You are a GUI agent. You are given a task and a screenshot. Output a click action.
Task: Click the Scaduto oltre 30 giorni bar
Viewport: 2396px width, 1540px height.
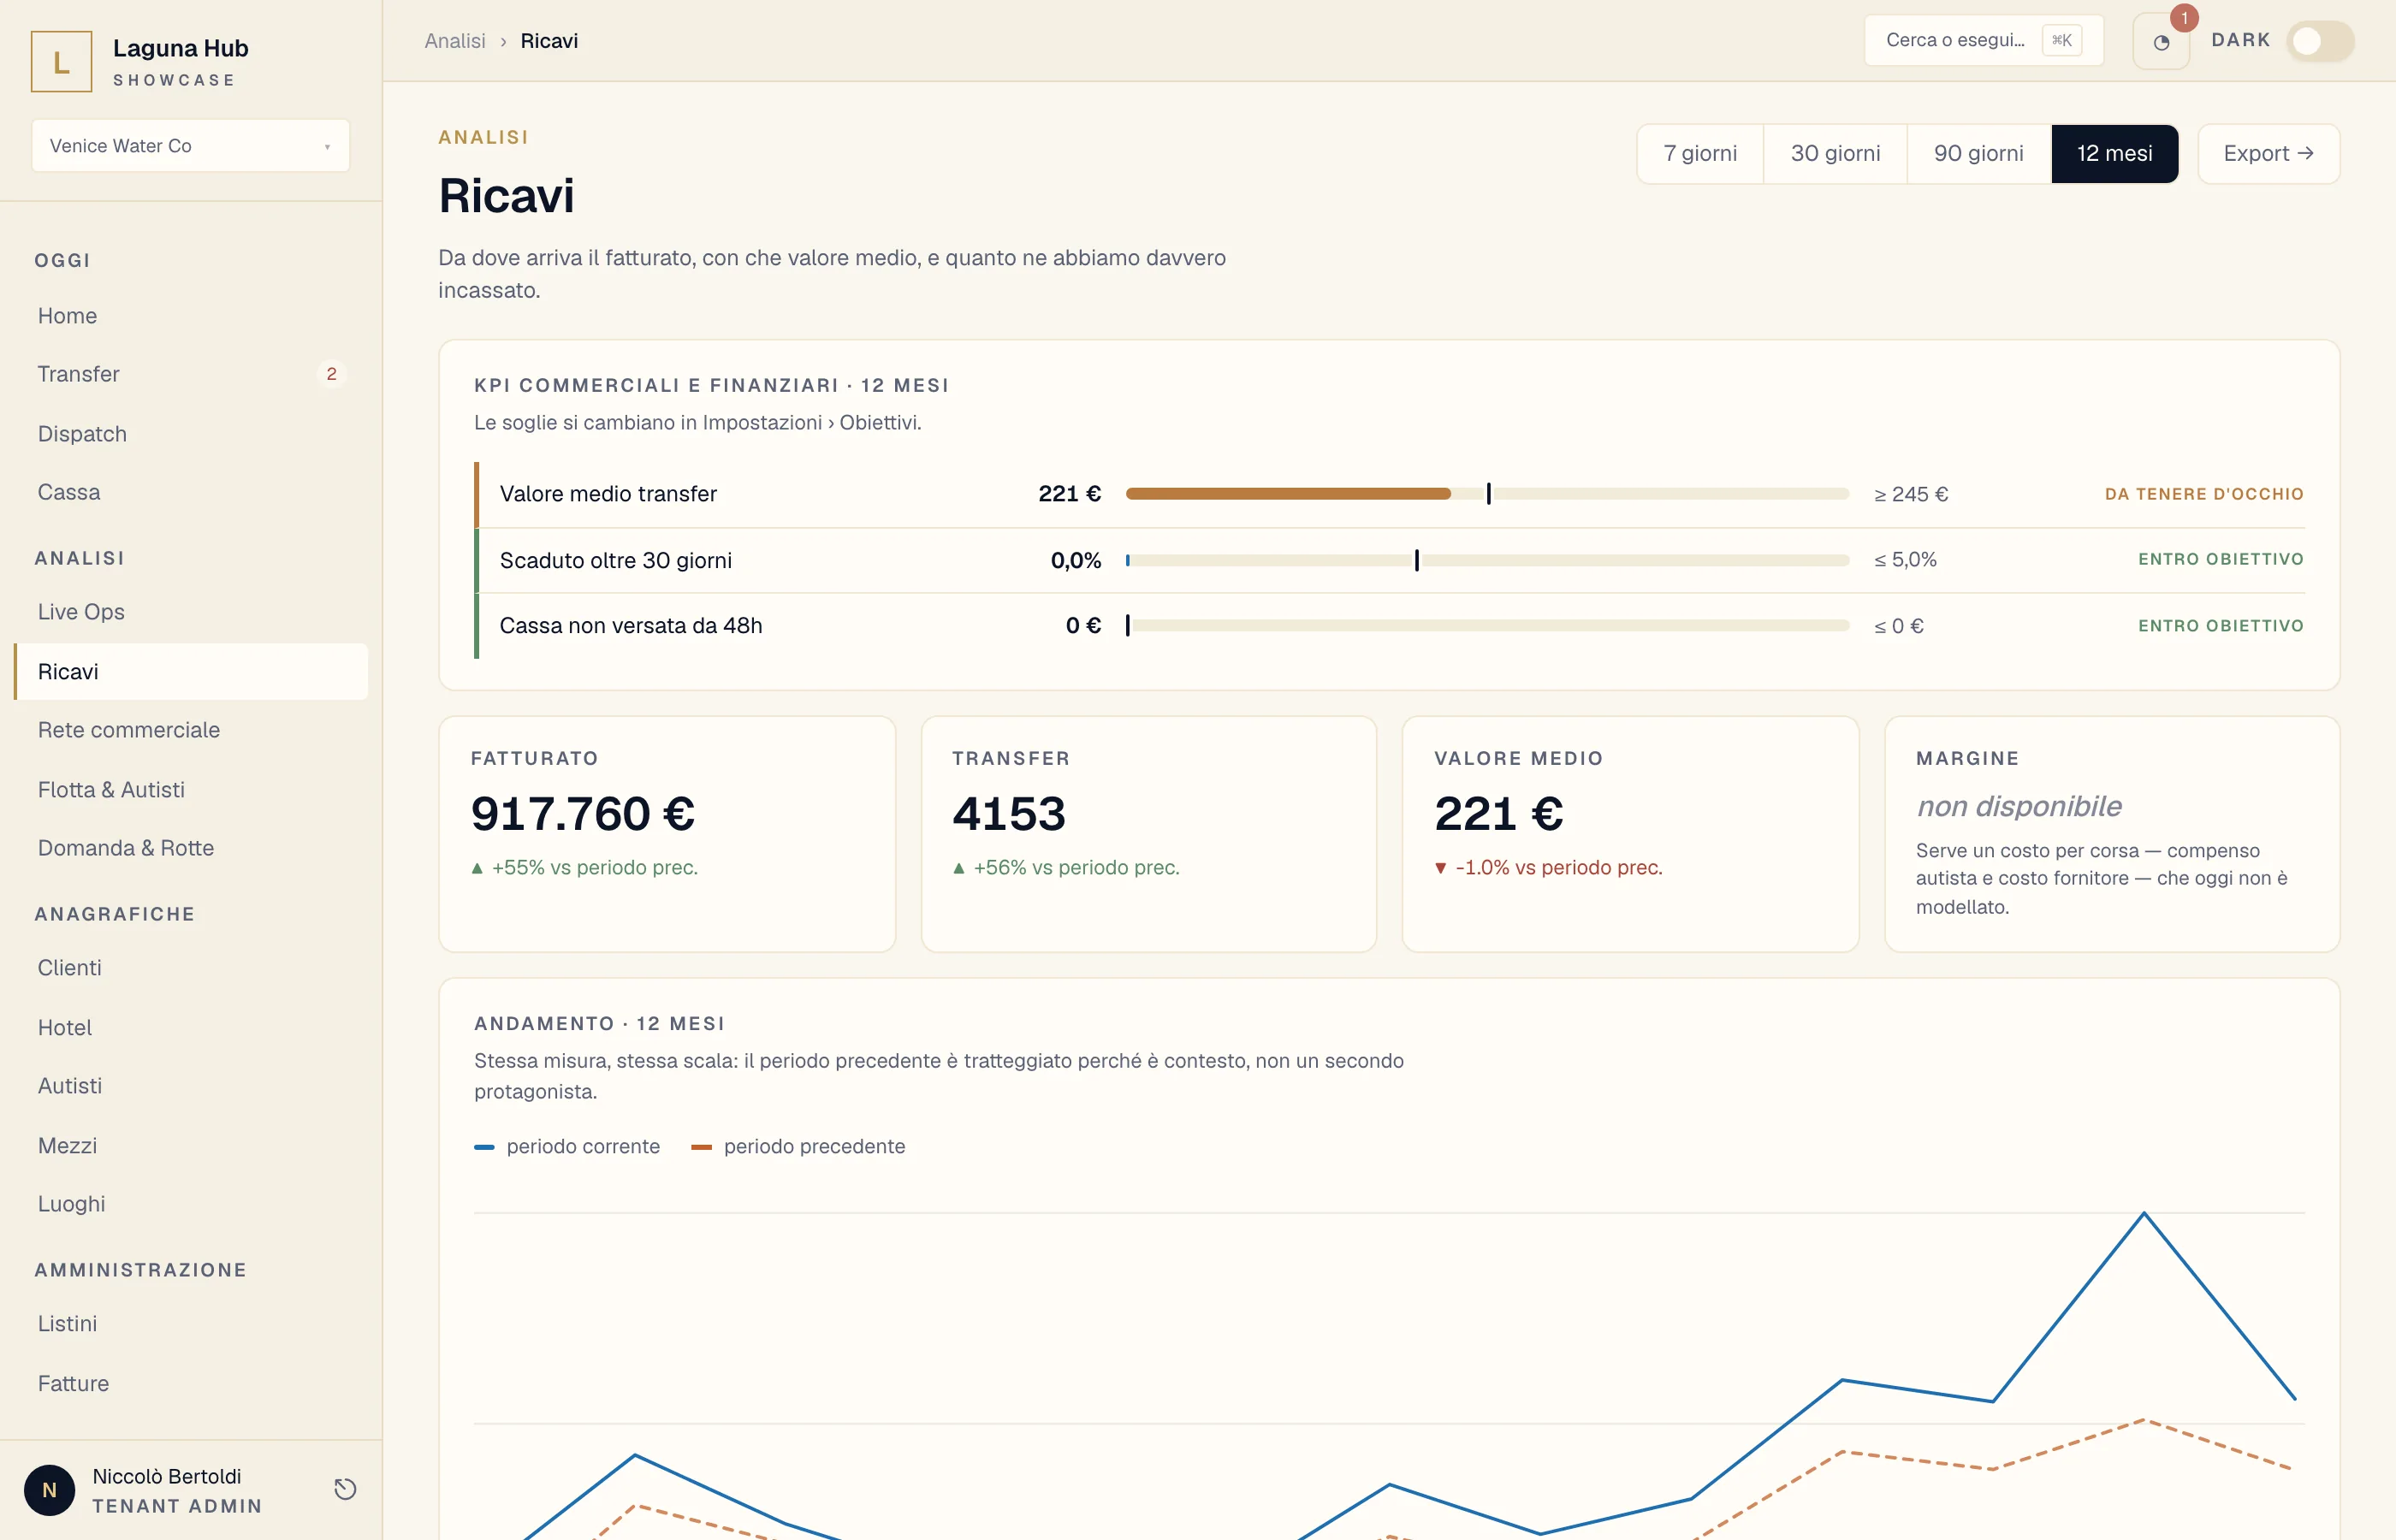tap(1487, 560)
